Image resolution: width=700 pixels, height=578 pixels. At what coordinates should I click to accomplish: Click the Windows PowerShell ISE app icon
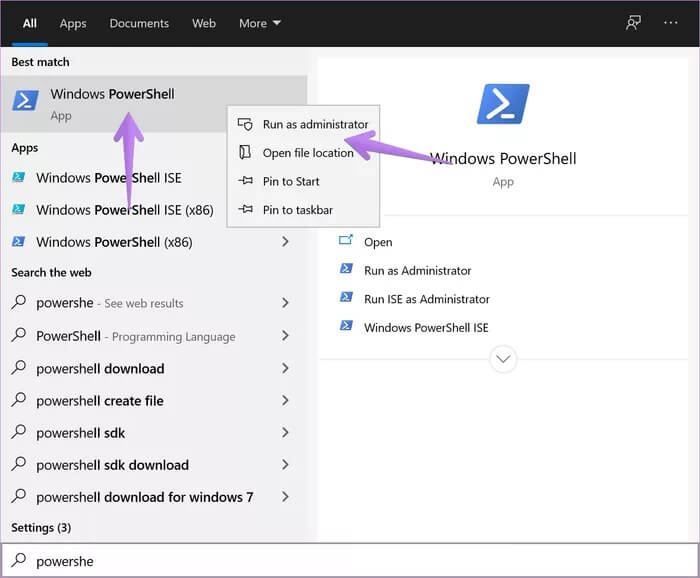click(18, 177)
